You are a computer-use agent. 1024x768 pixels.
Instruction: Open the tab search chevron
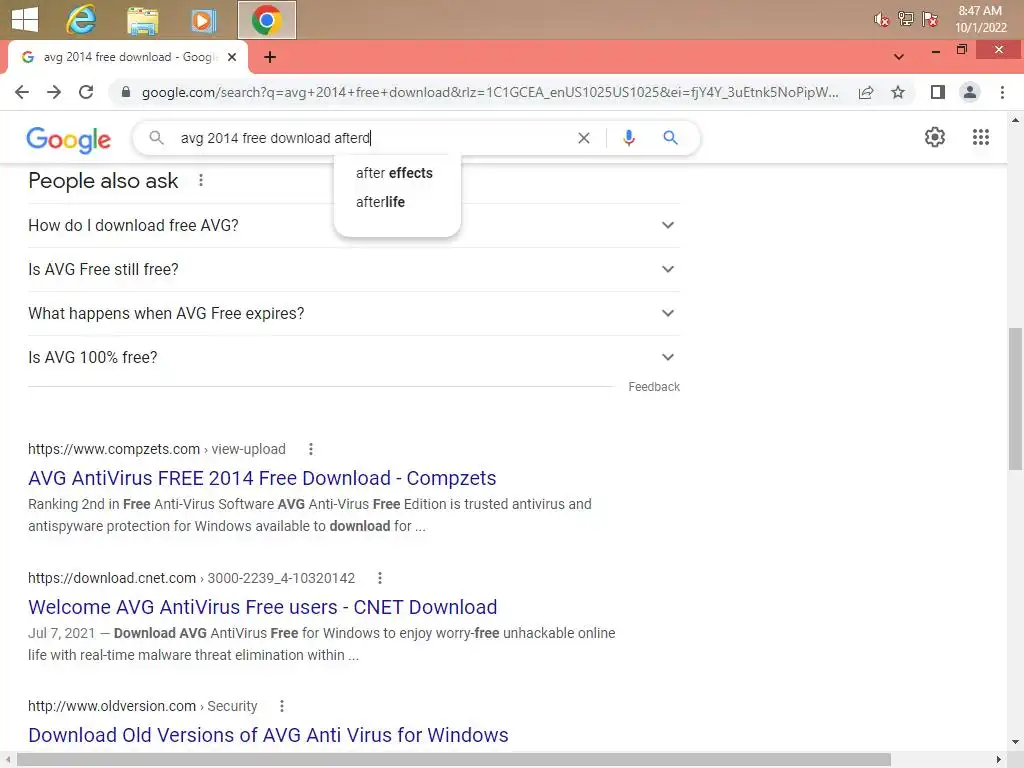coord(899,57)
